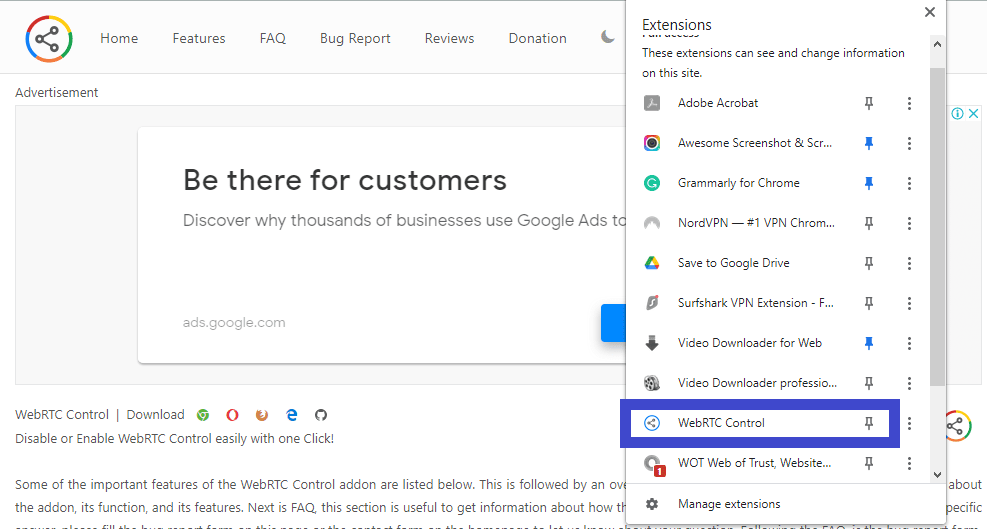Pin the WebRTC Control extension
987x529 pixels.
pos(869,423)
